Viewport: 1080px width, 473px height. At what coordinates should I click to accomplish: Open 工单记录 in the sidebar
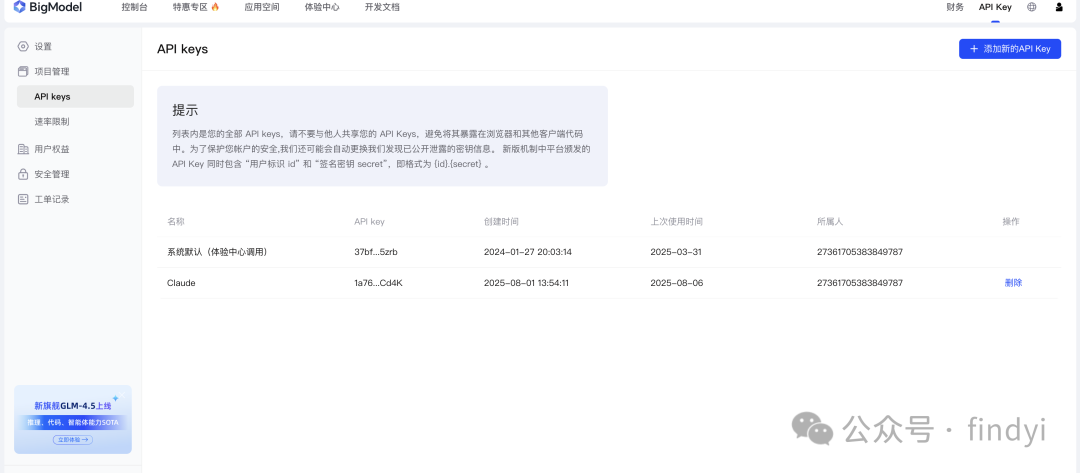pyautogui.click(x=52, y=200)
